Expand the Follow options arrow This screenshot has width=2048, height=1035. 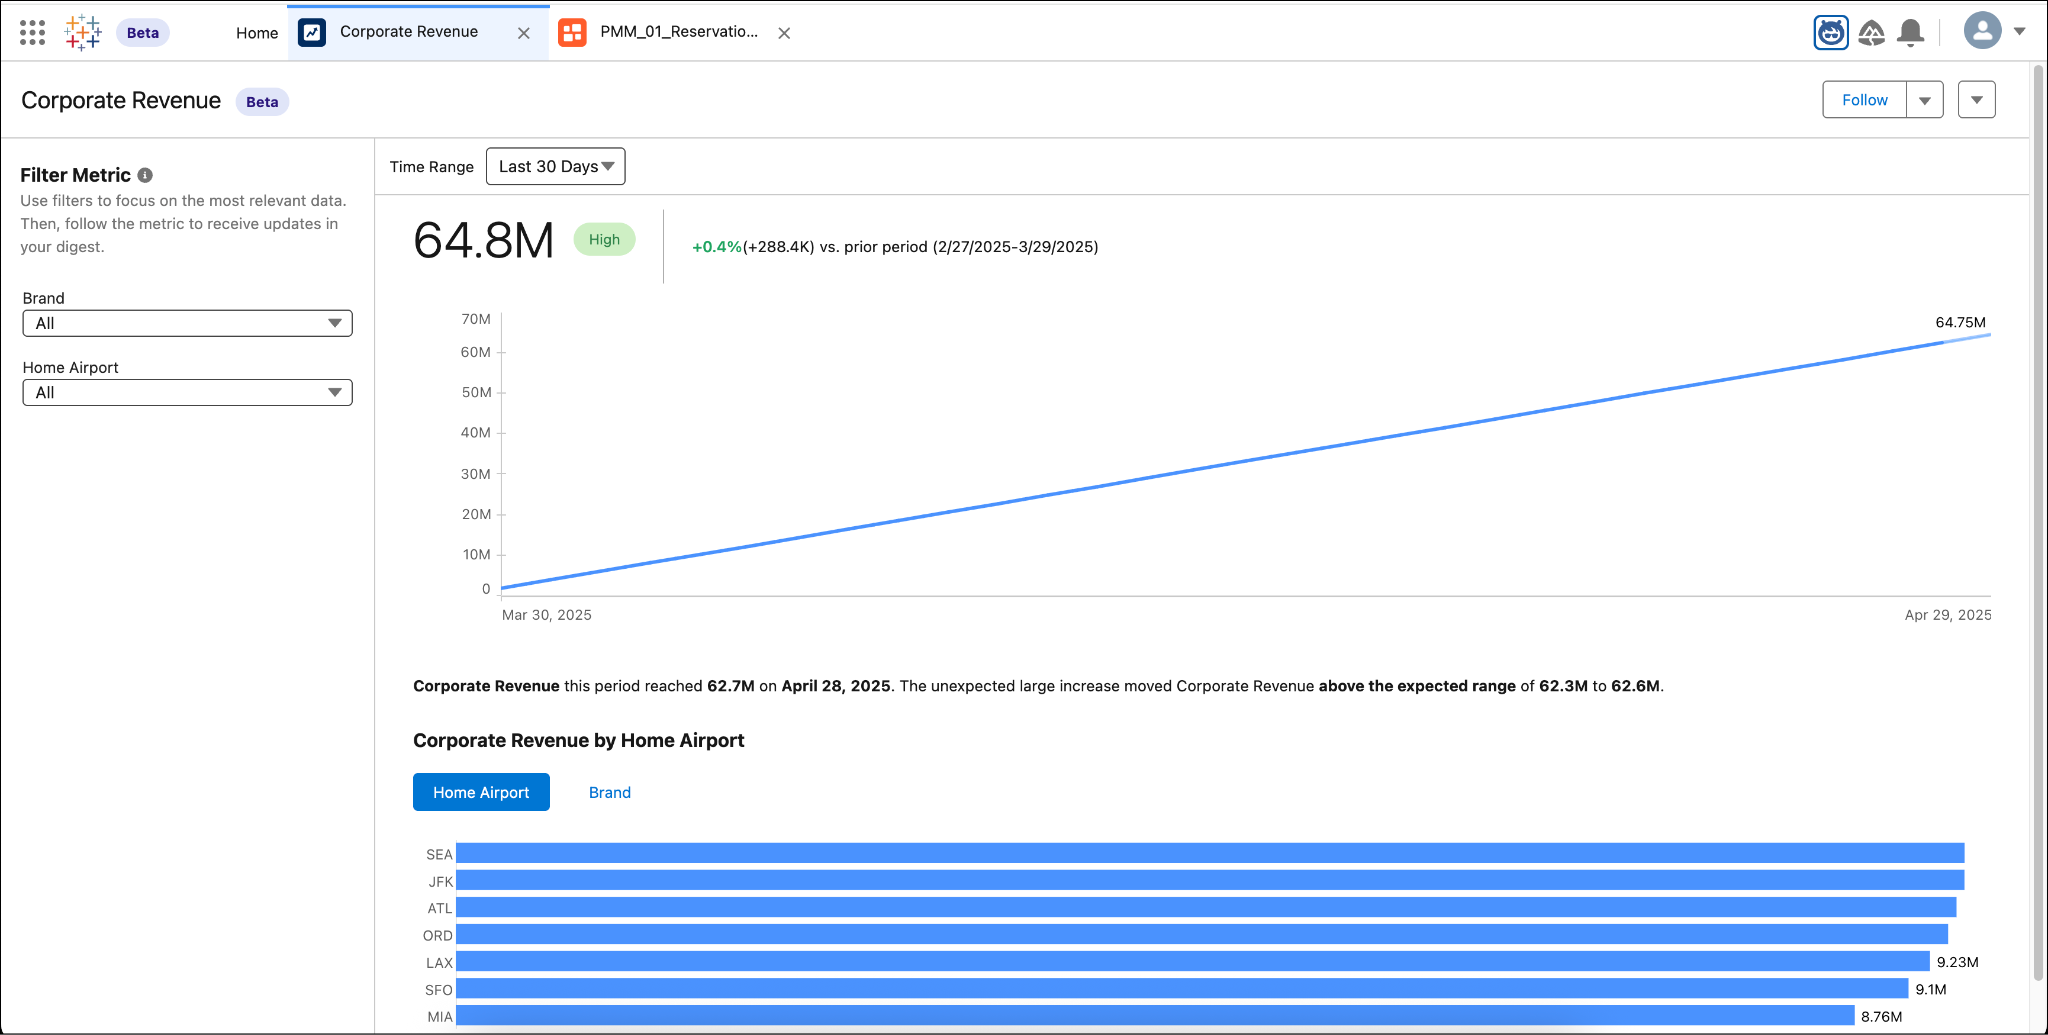1925,100
